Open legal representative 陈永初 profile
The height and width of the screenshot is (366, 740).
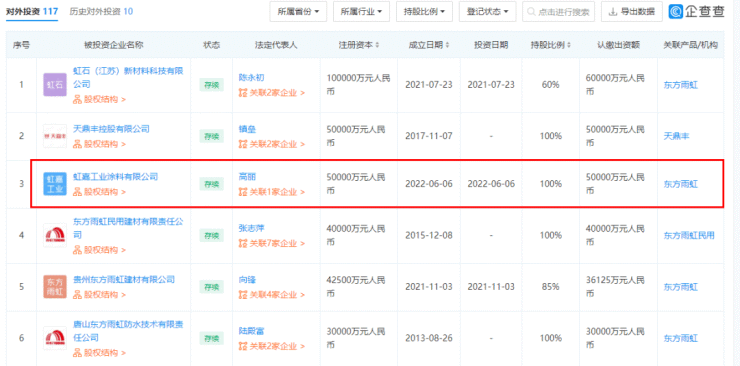[x=252, y=78]
